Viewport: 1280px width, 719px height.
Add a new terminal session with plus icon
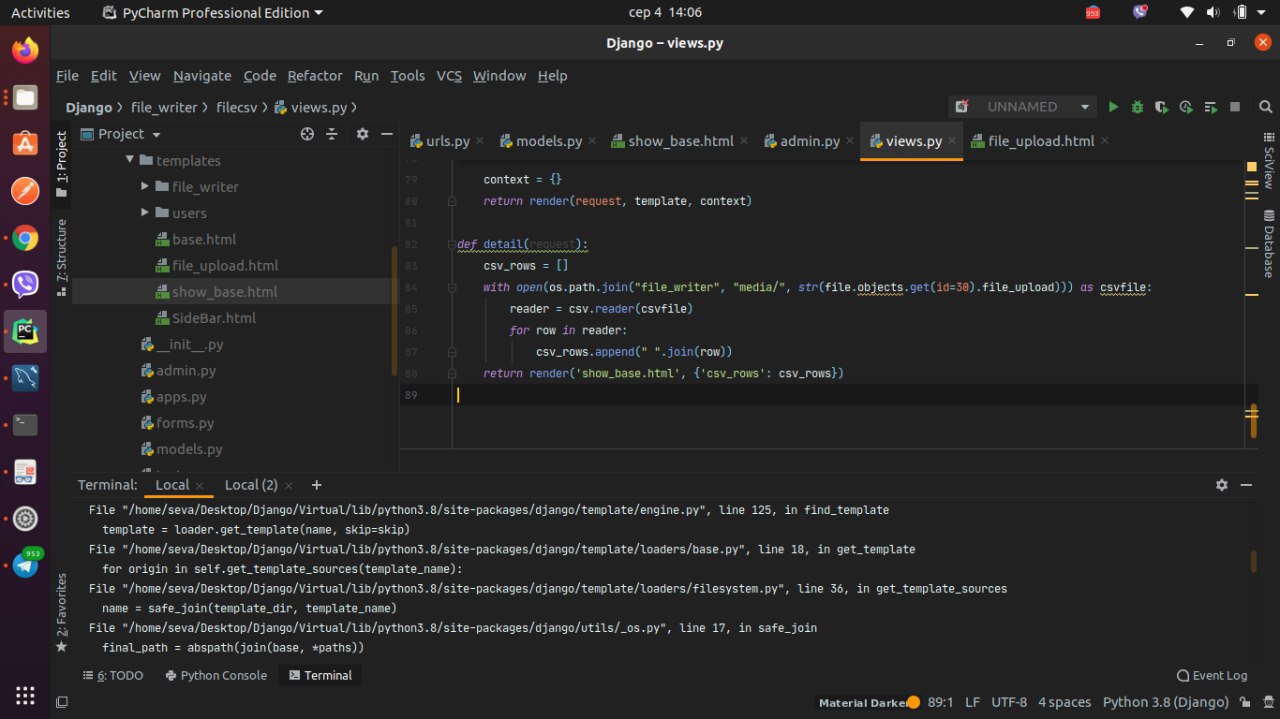pos(316,485)
